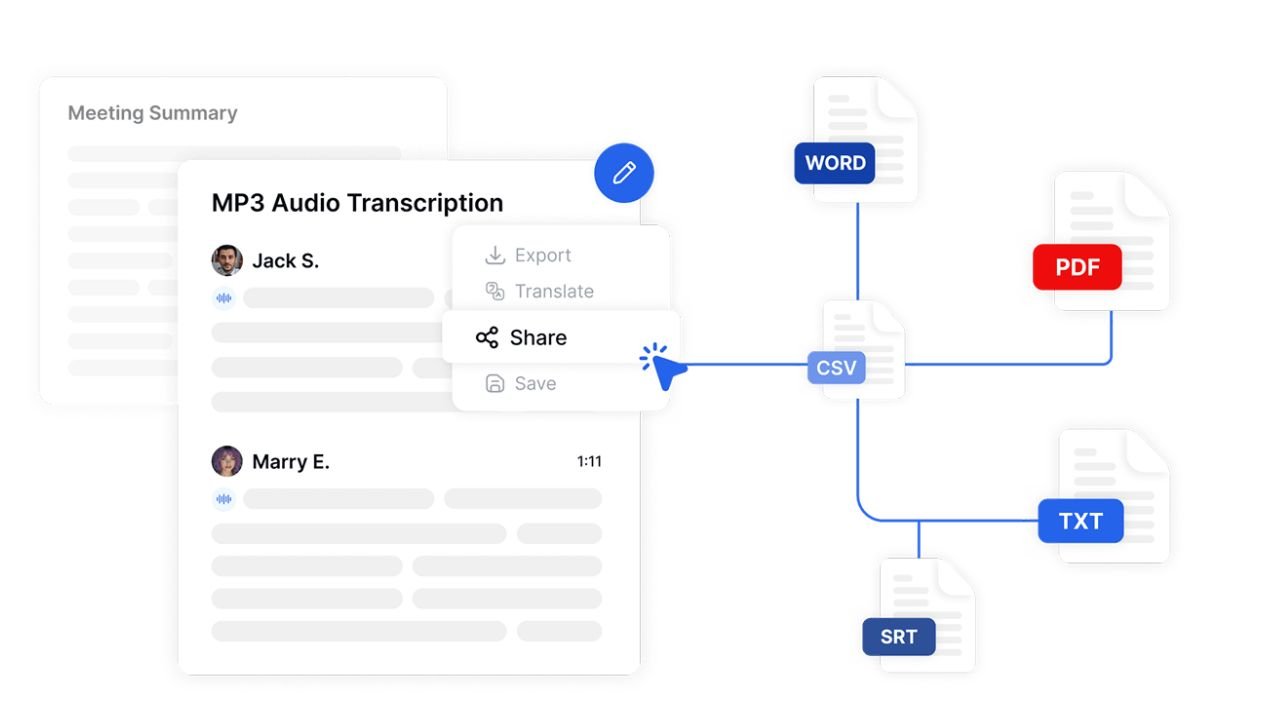This screenshot has height=720, width=1280.
Task: Choose Export from the context menu
Action: click(x=543, y=255)
